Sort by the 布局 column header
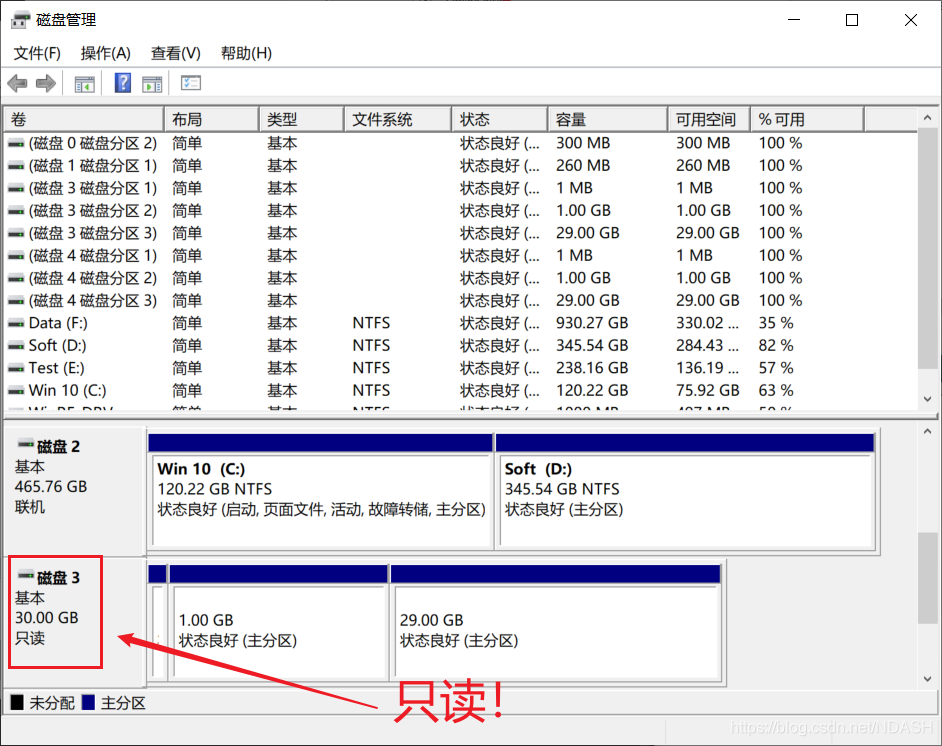 point(211,120)
